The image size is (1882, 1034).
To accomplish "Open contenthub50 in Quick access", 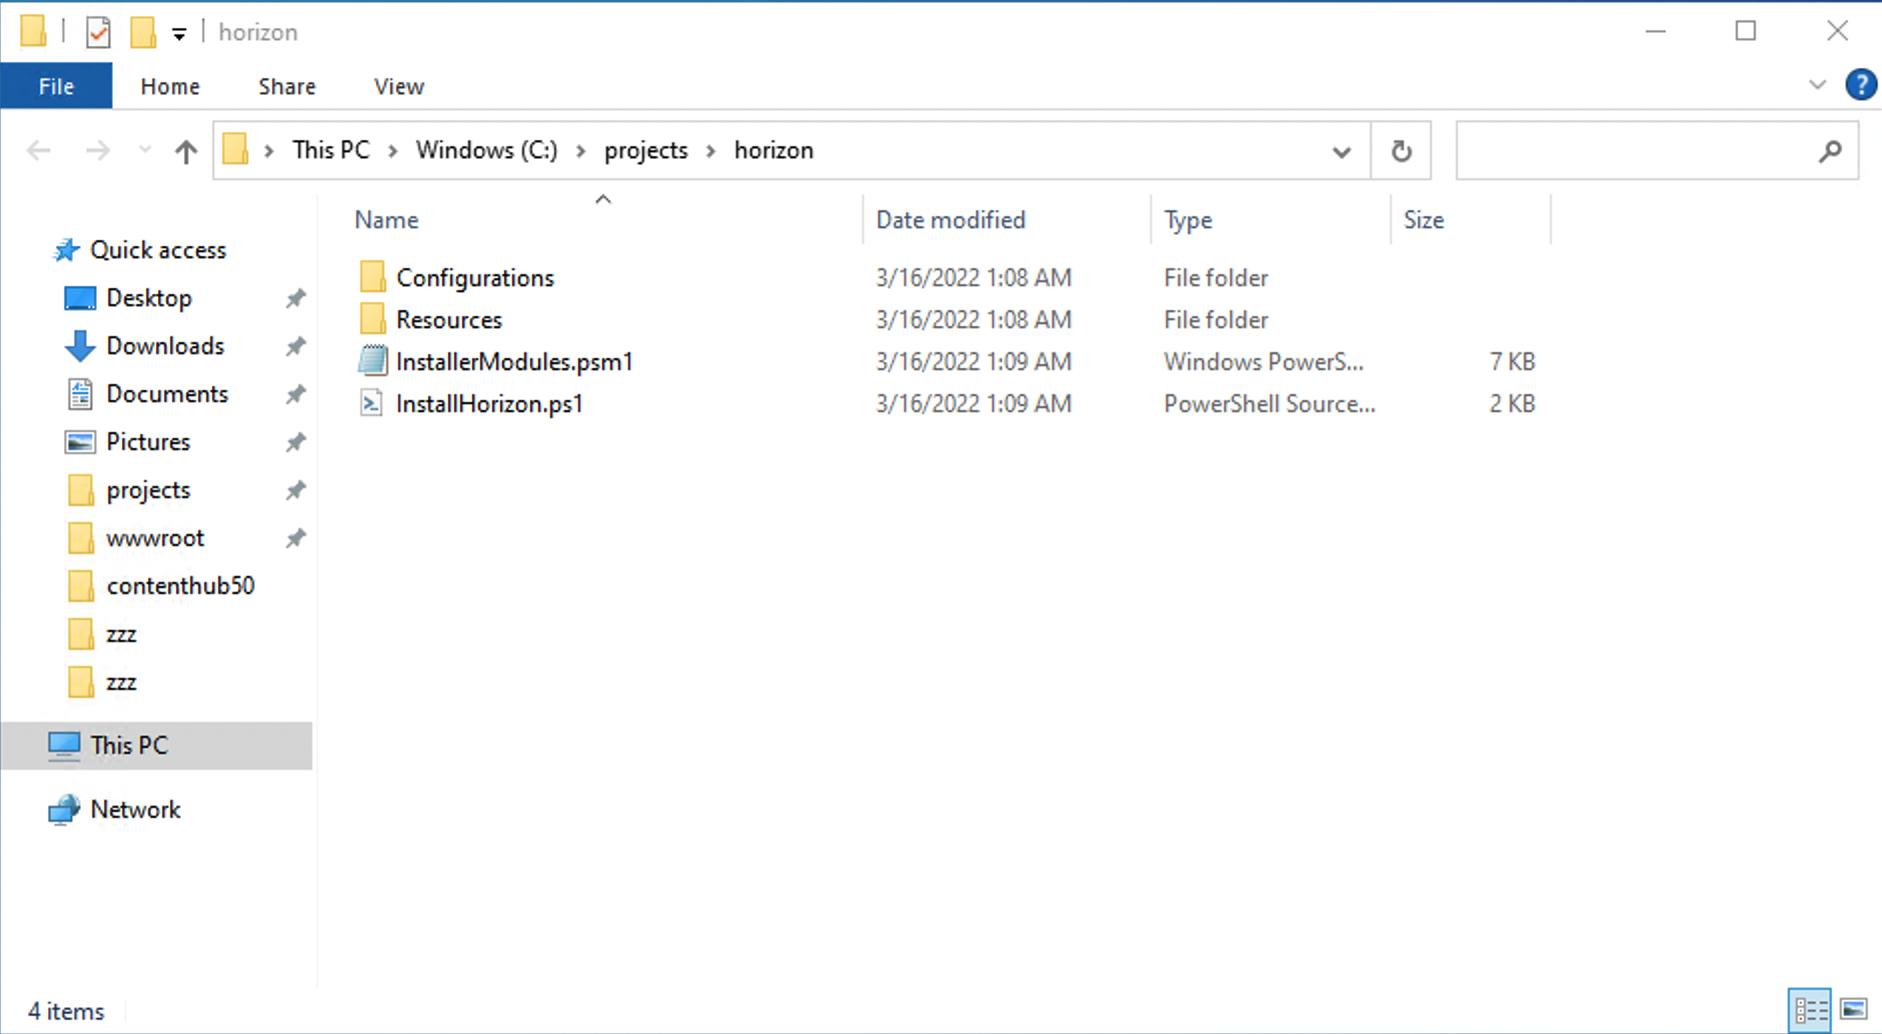I will click(180, 586).
